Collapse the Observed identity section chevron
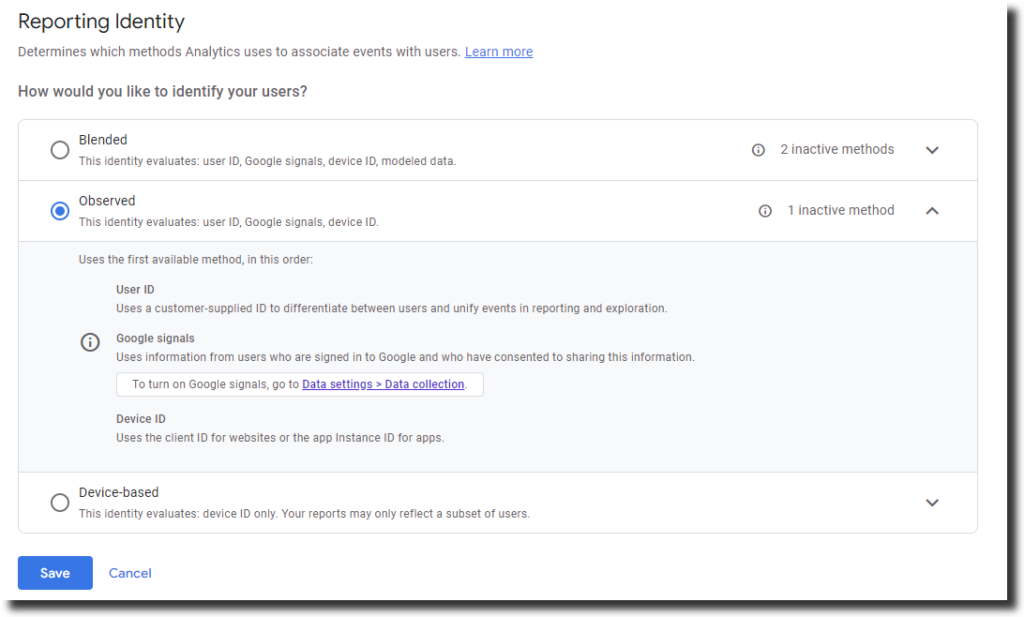Screen dimensions: 1024x617 (932, 211)
